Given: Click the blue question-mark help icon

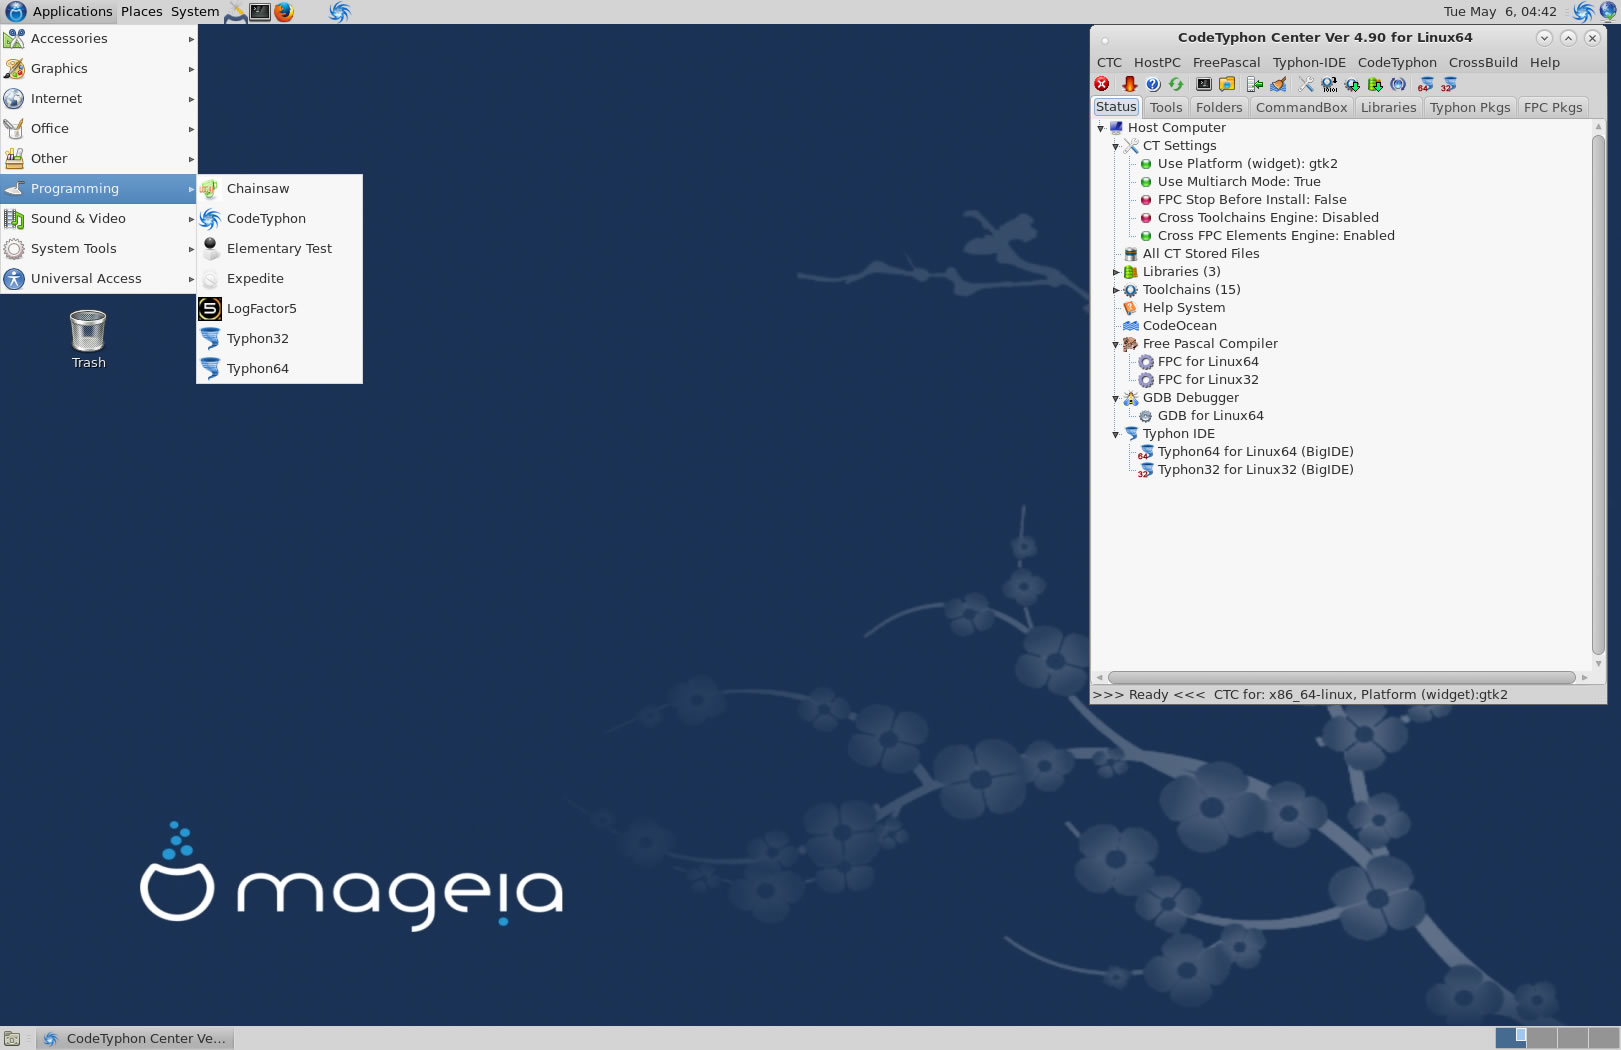Looking at the screenshot, I should pos(1153,84).
